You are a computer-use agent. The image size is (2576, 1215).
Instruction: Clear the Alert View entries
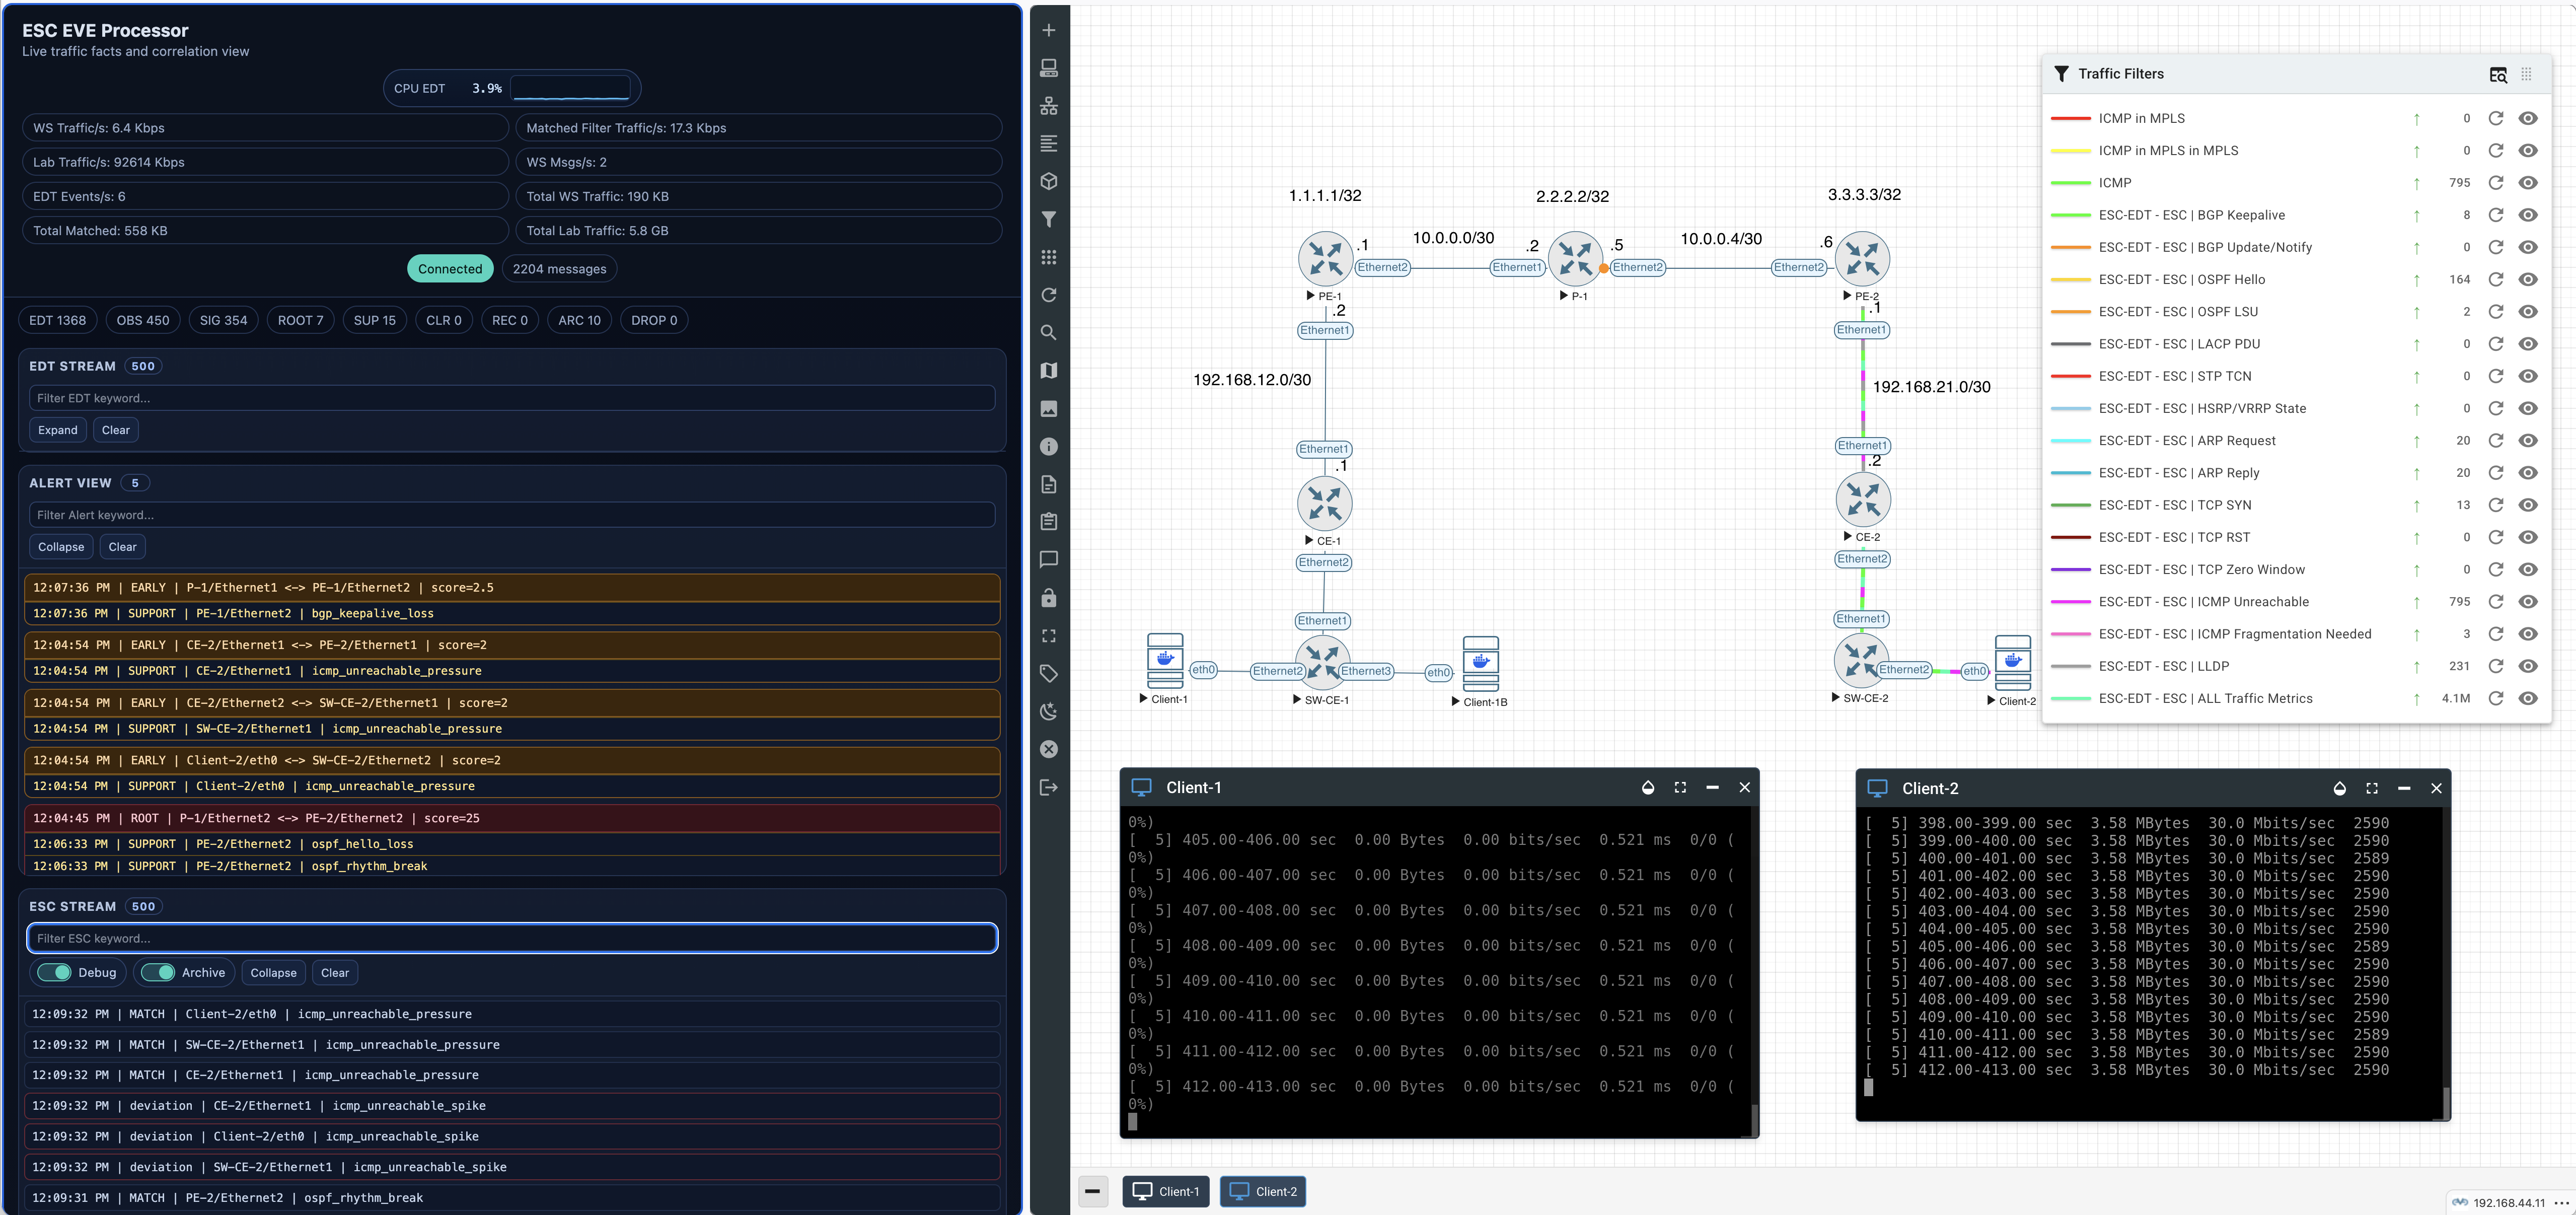122,547
